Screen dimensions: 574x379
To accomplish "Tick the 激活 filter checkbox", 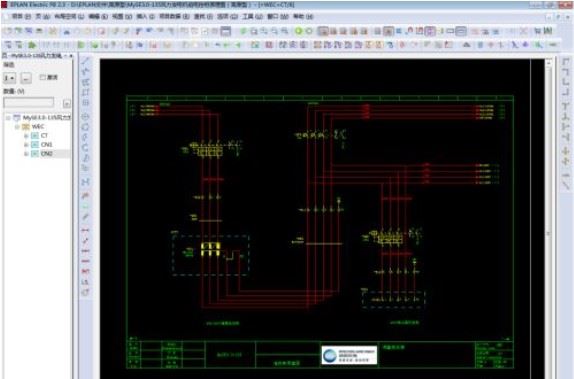I will 43,77.
